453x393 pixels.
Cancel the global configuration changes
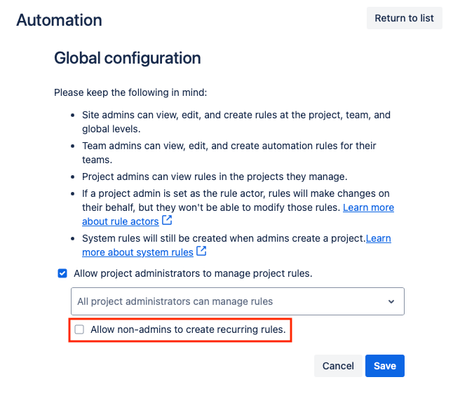pos(338,366)
